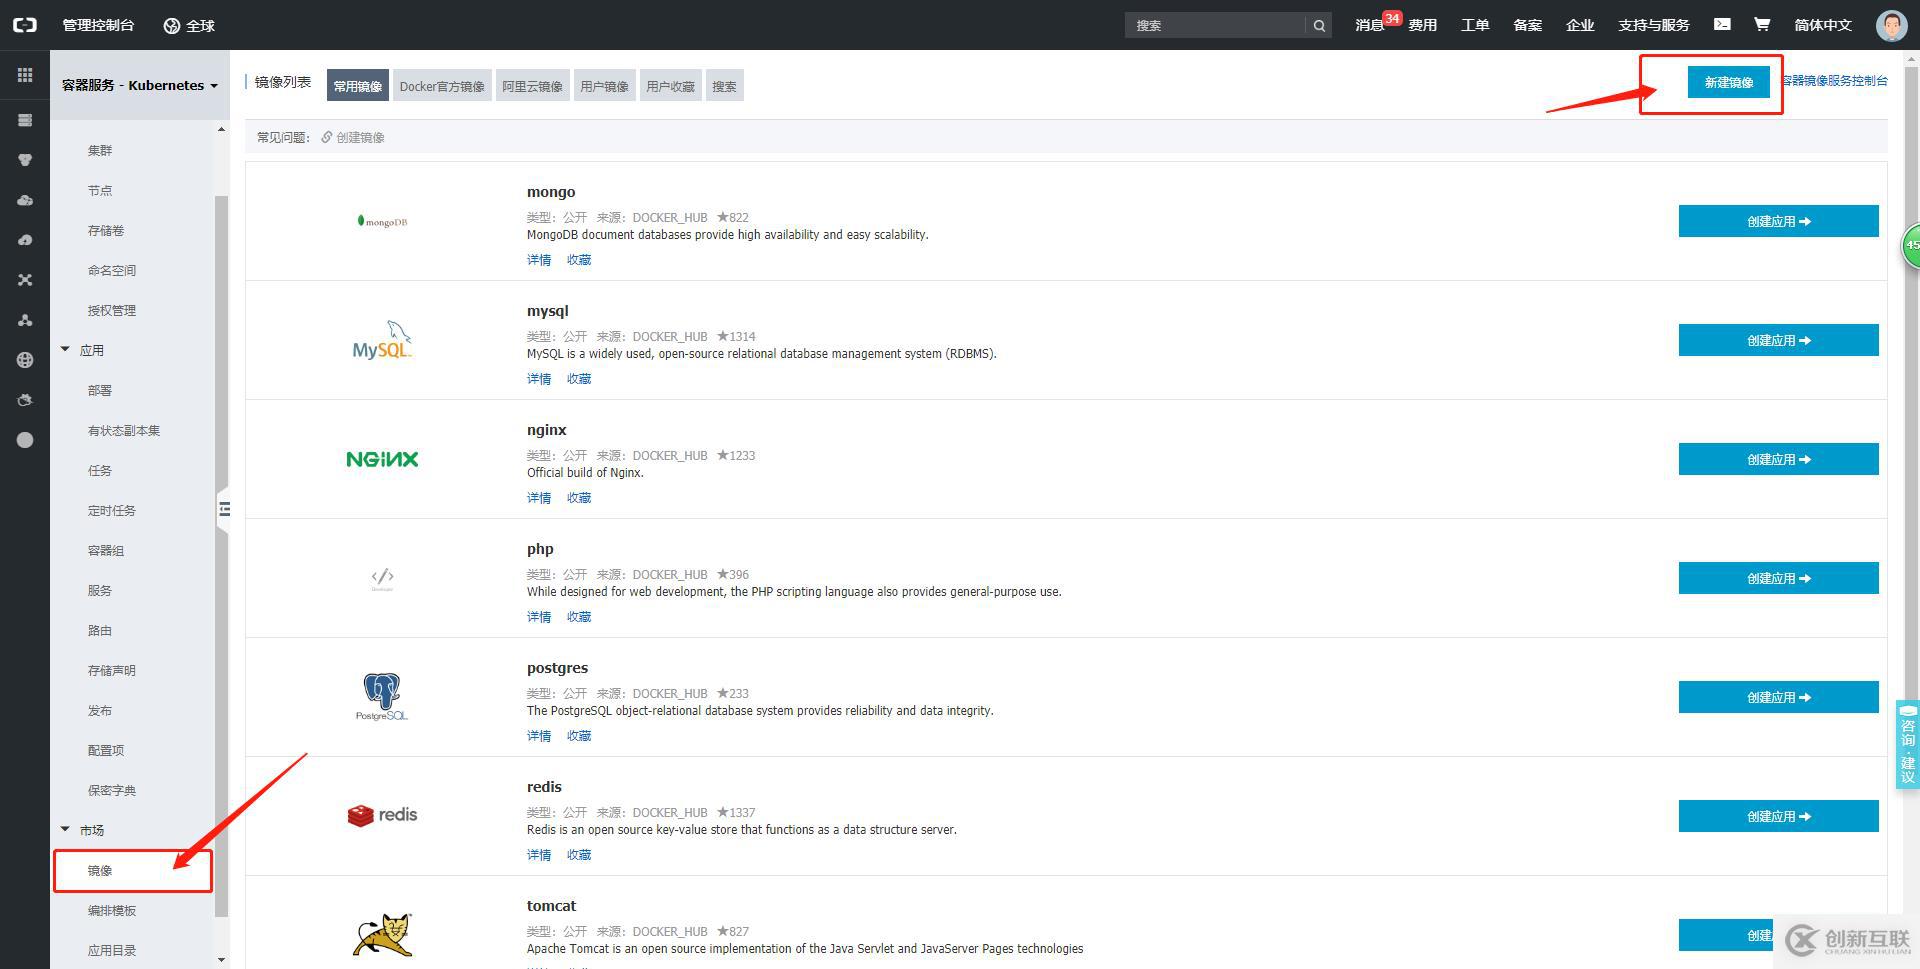Open the cloud shell terminal icon
This screenshot has width=1920, height=969.
tap(1722, 24)
